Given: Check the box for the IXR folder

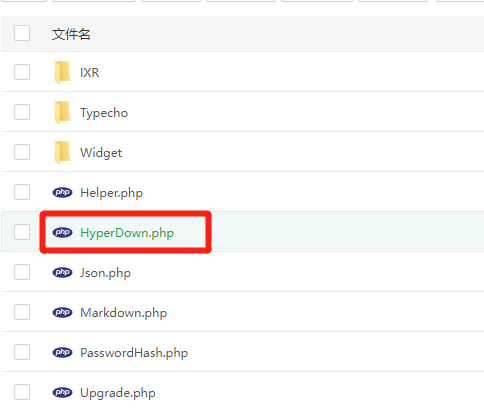Looking at the screenshot, I should [x=22, y=72].
